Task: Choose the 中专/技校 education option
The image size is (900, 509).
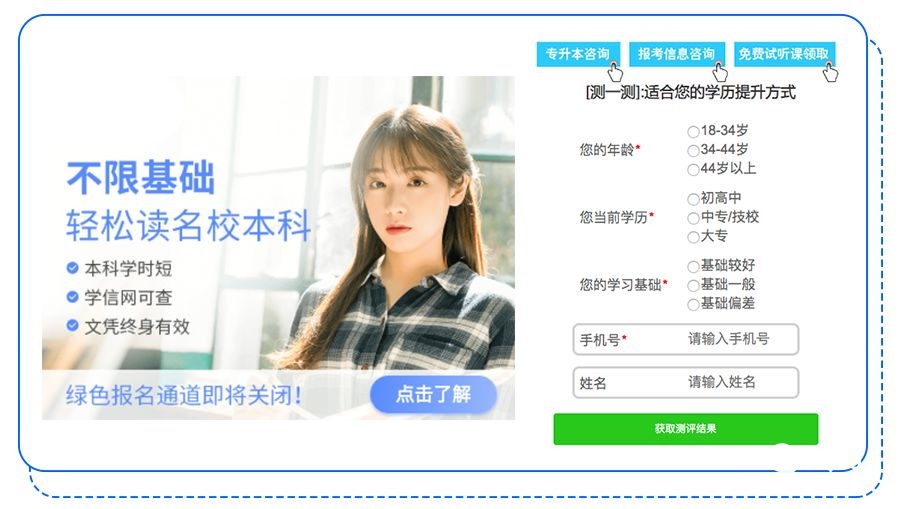Action: (x=693, y=218)
